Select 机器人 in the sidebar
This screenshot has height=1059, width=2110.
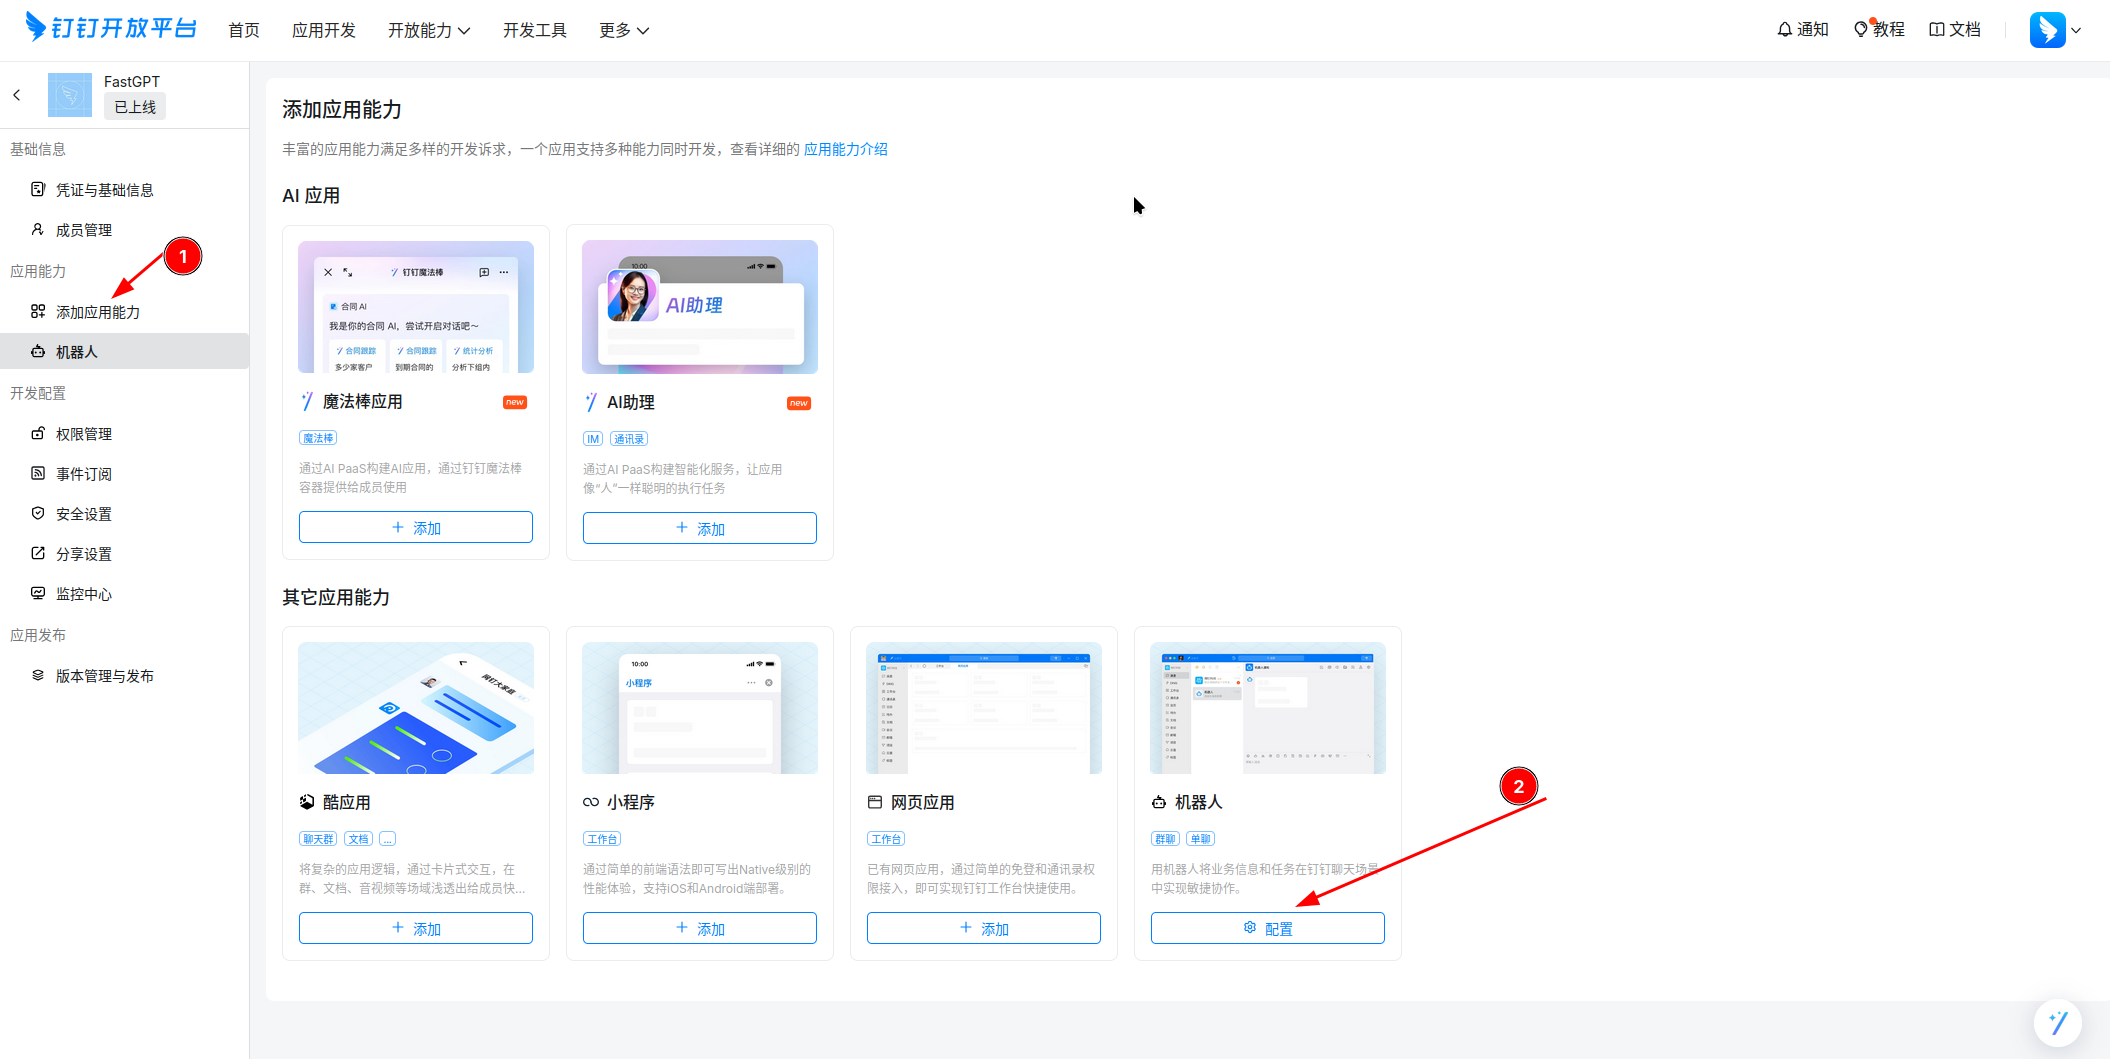click(x=77, y=352)
